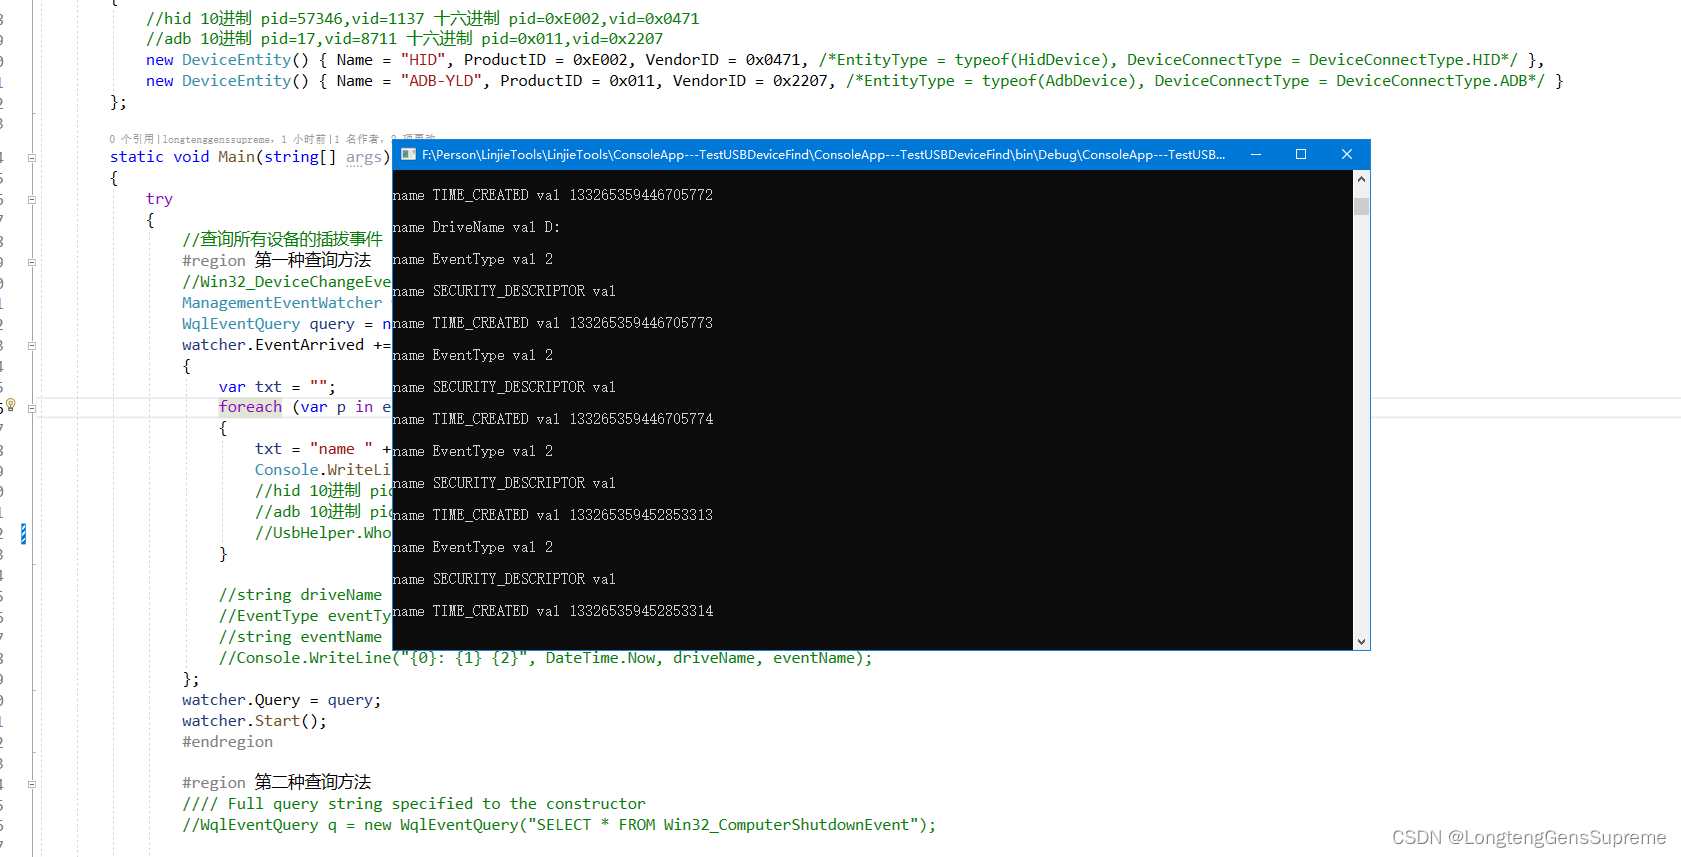Click the "HID" string literal
This screenshot has height=857, width=1681.
(423, 60)
